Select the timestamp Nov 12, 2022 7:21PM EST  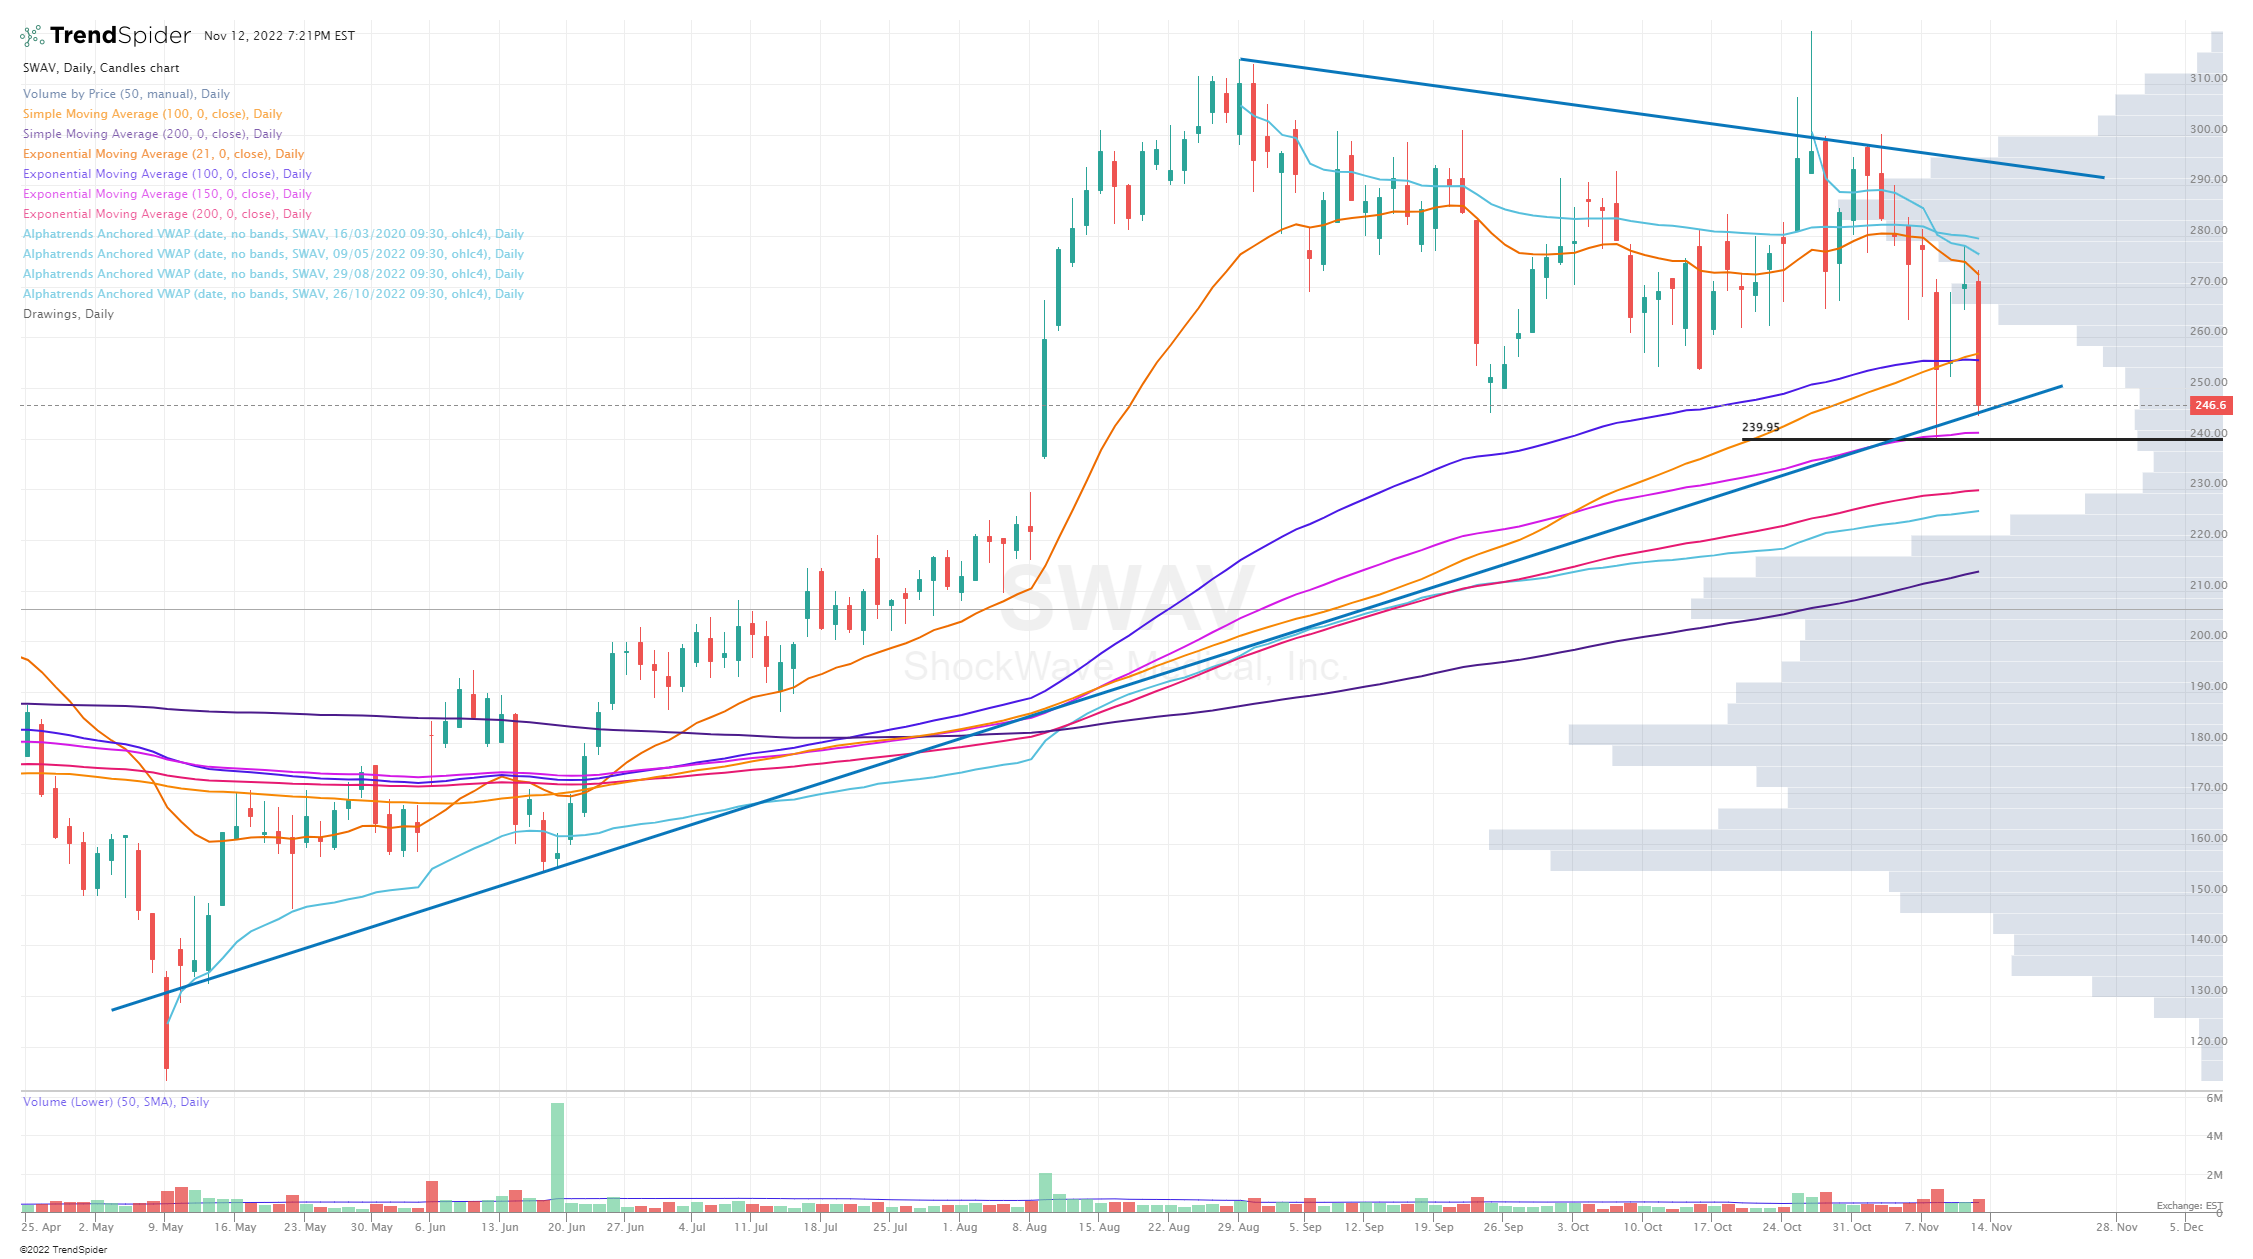click(279, 36)
